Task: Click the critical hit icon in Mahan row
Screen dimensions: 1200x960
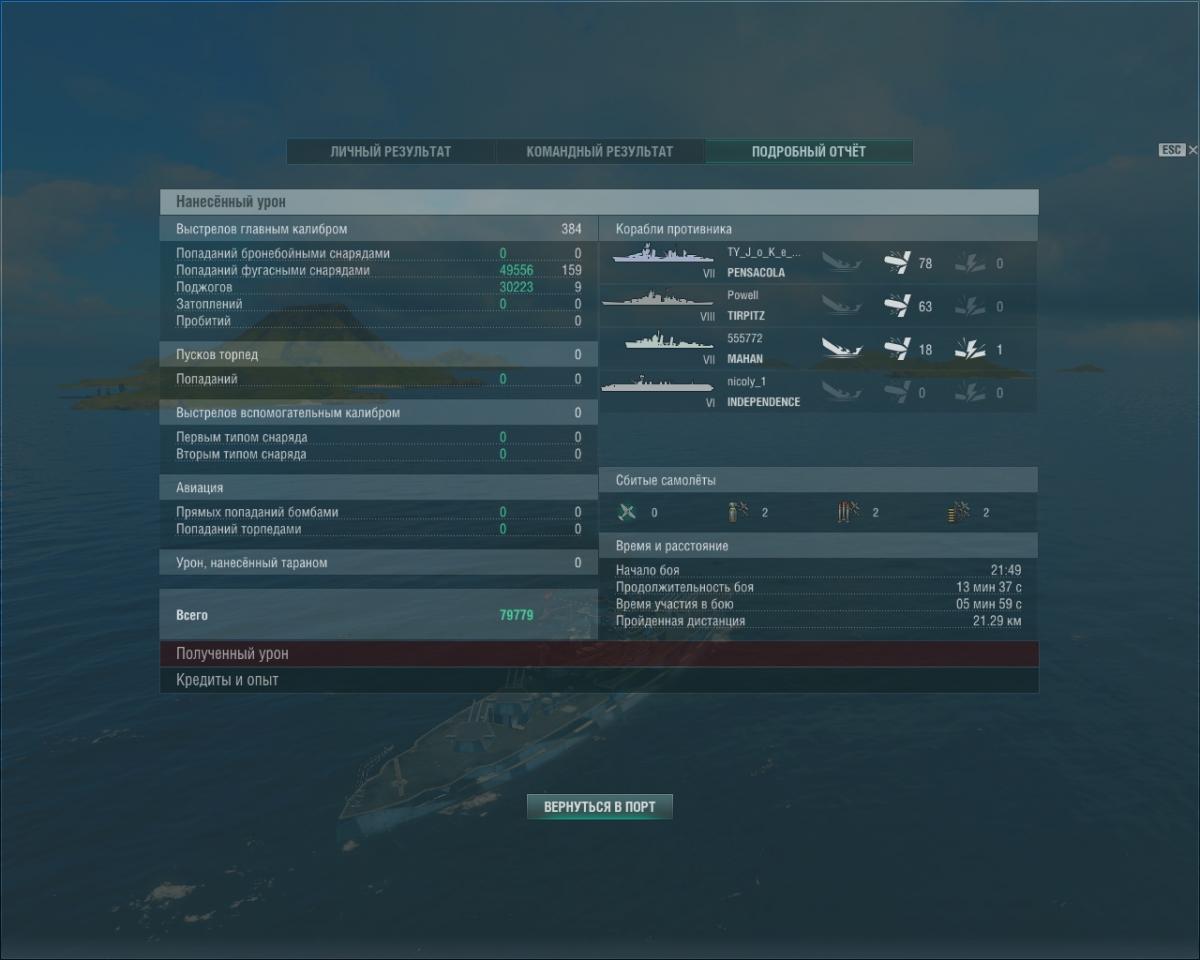Action: pos(970,349)
